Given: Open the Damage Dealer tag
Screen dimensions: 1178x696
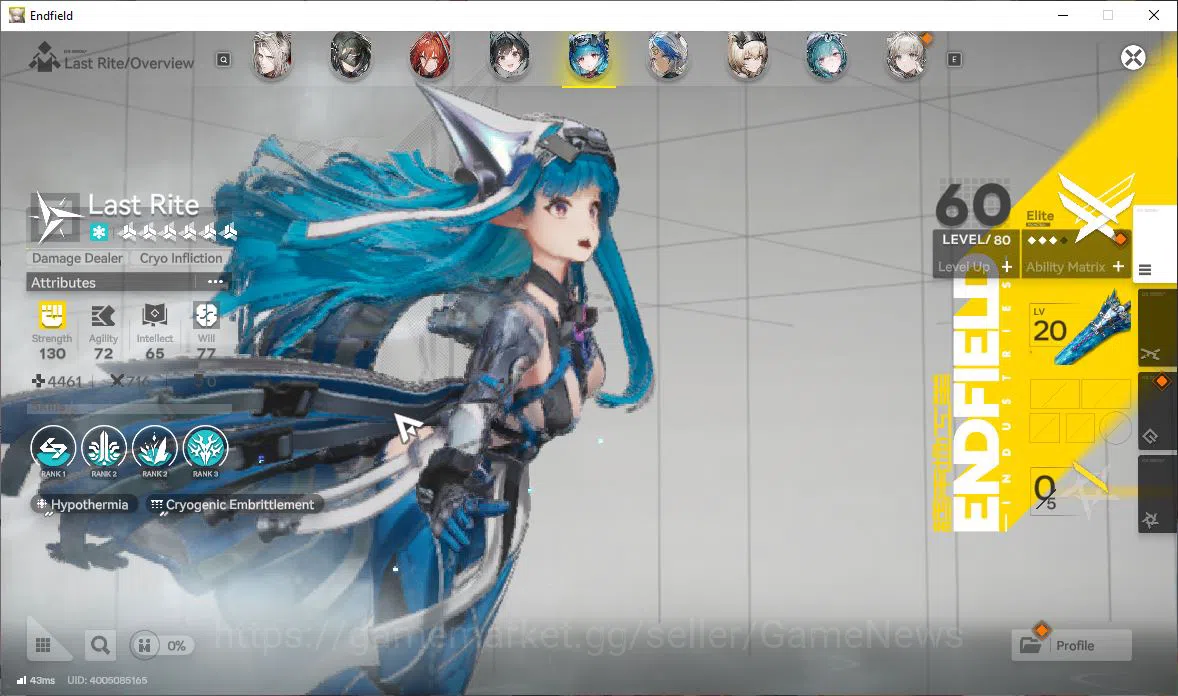Looking at the screenshot, I should [77, 258].
